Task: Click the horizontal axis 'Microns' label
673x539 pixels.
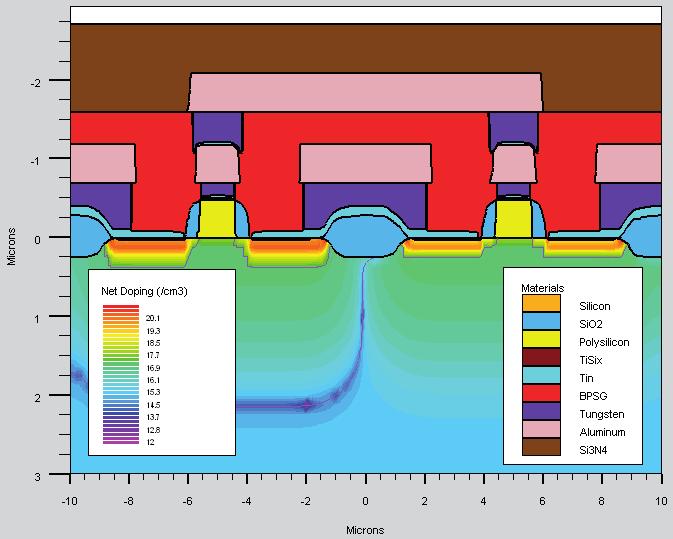Action: pos(365,530)
